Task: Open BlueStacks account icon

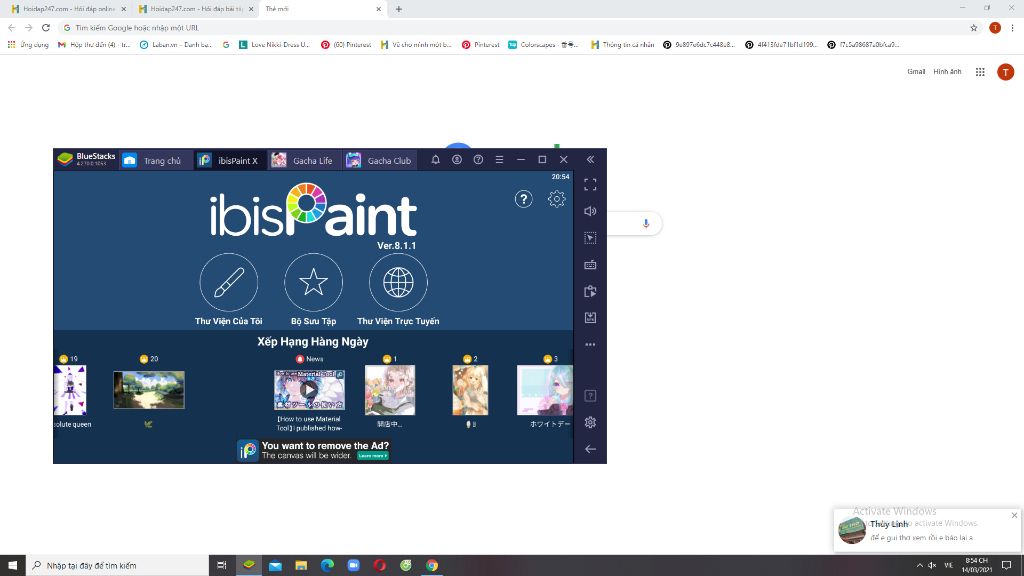Action: tap(456, 160)
